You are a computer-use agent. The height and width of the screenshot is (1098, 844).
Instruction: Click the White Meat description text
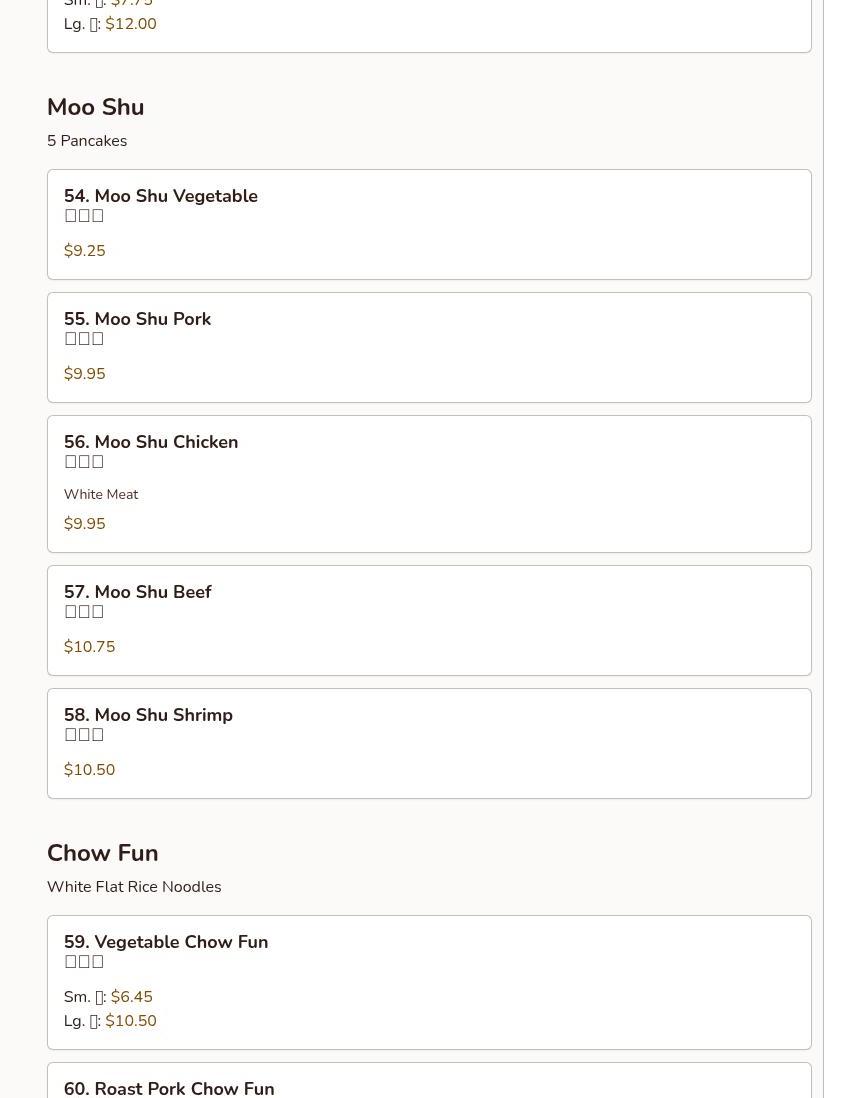(101, 495)
